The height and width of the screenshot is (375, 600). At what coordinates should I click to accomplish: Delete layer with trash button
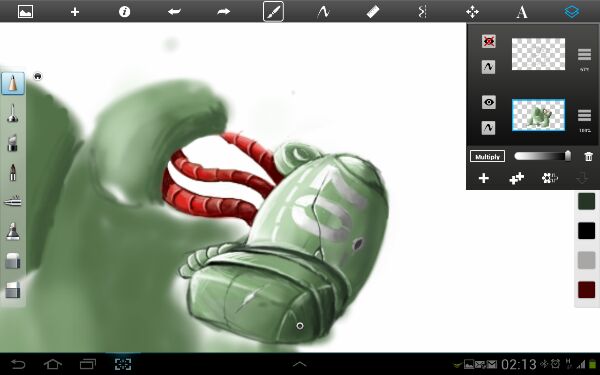point(589,156)
